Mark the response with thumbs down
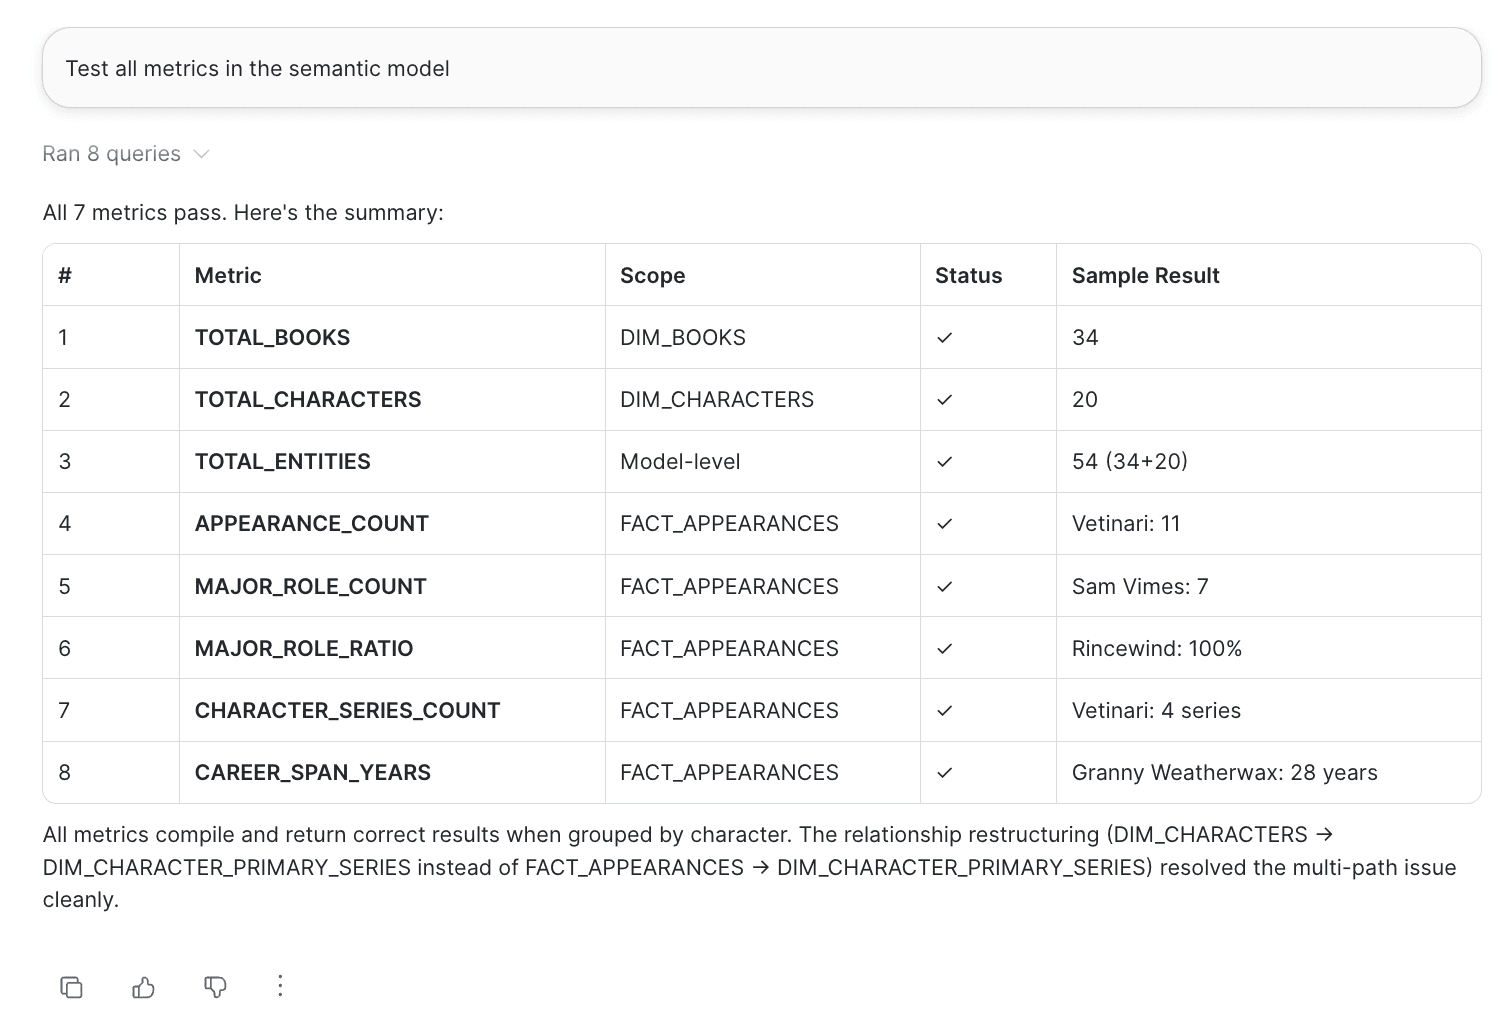The height and width of the screenshot is (1018, 1508). (x=215, y=987)
